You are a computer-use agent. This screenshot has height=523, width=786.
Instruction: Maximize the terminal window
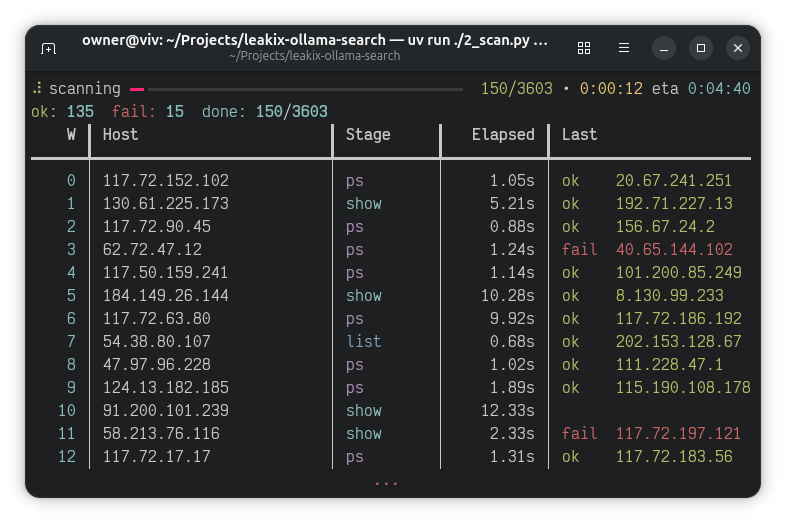pyautogui.click(x=701, y=48)
